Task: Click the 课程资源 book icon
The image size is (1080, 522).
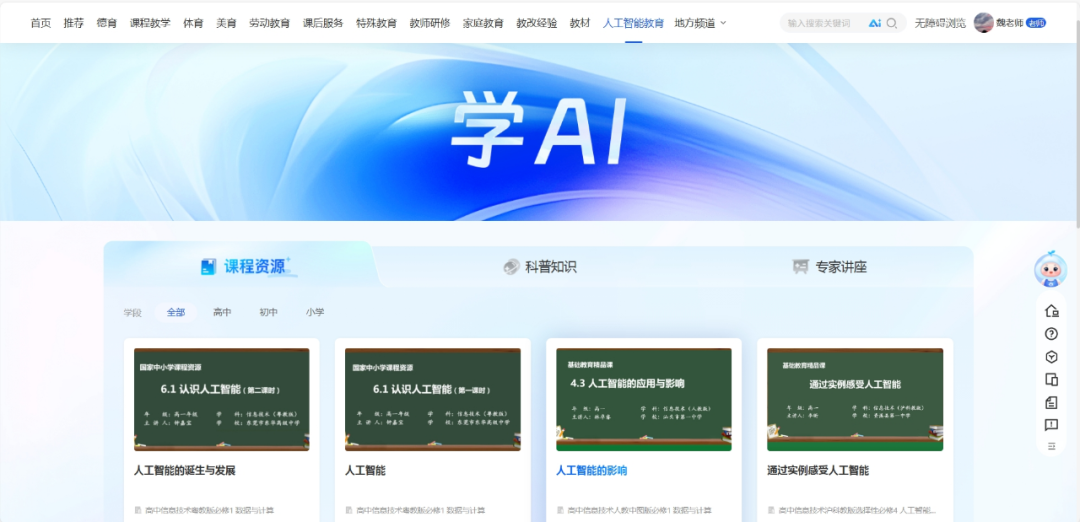Action: (208, 267)
